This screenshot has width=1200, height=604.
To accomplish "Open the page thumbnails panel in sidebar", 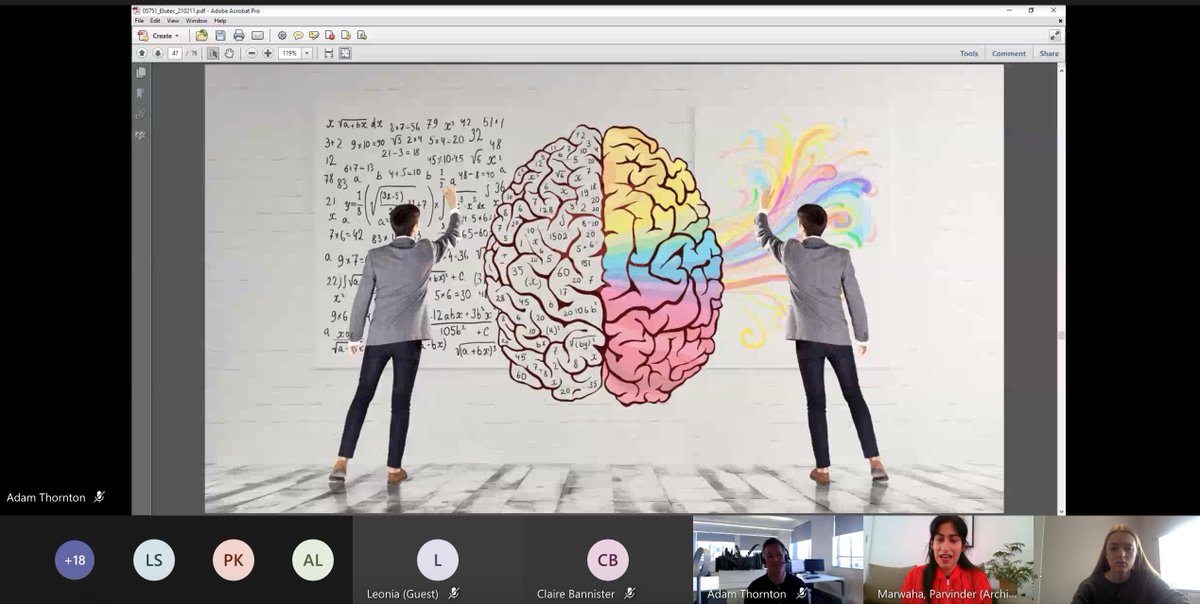I will point(141,73).
